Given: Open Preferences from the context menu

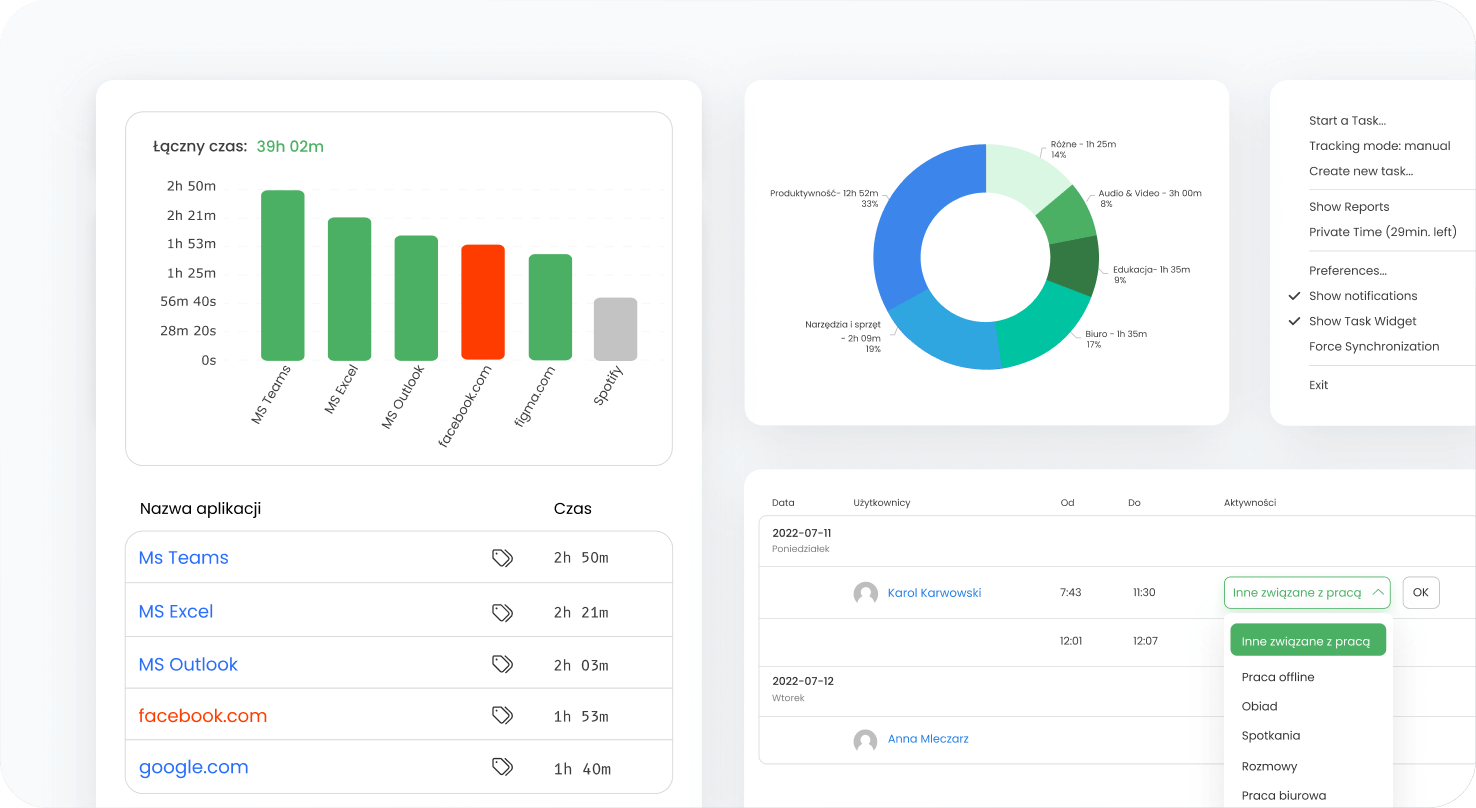Looking at the screenshot, I should point(1348,271).
